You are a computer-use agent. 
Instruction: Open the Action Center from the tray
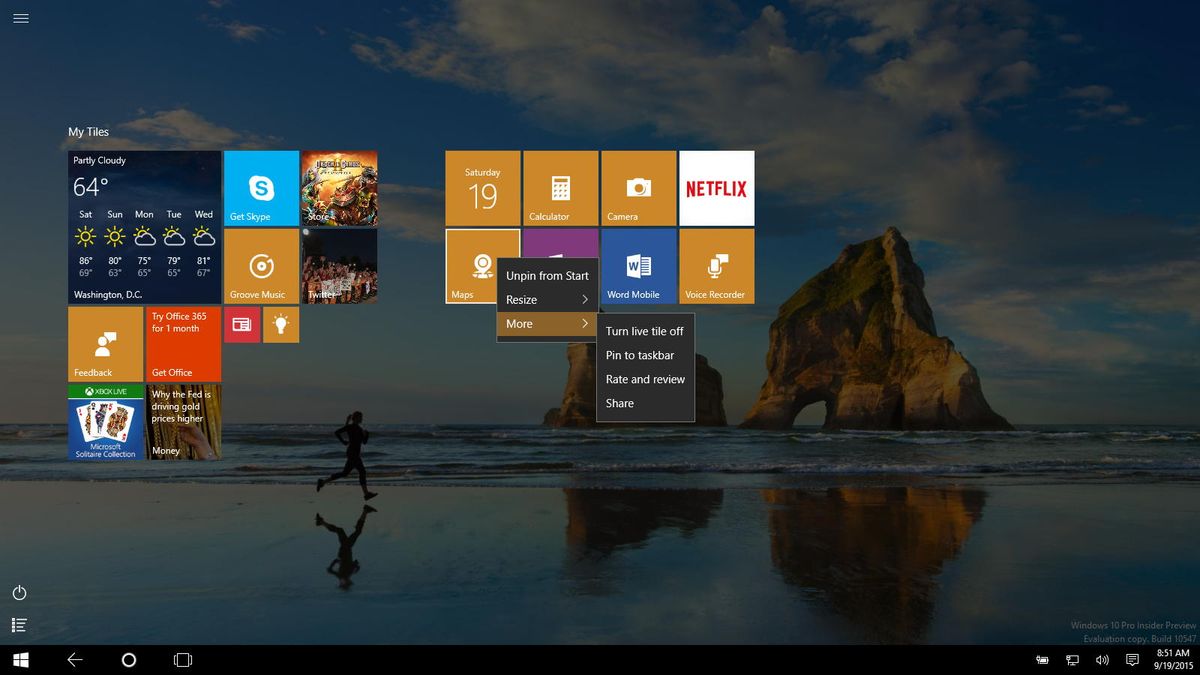pyautogui.click(x=1131, y=660)
